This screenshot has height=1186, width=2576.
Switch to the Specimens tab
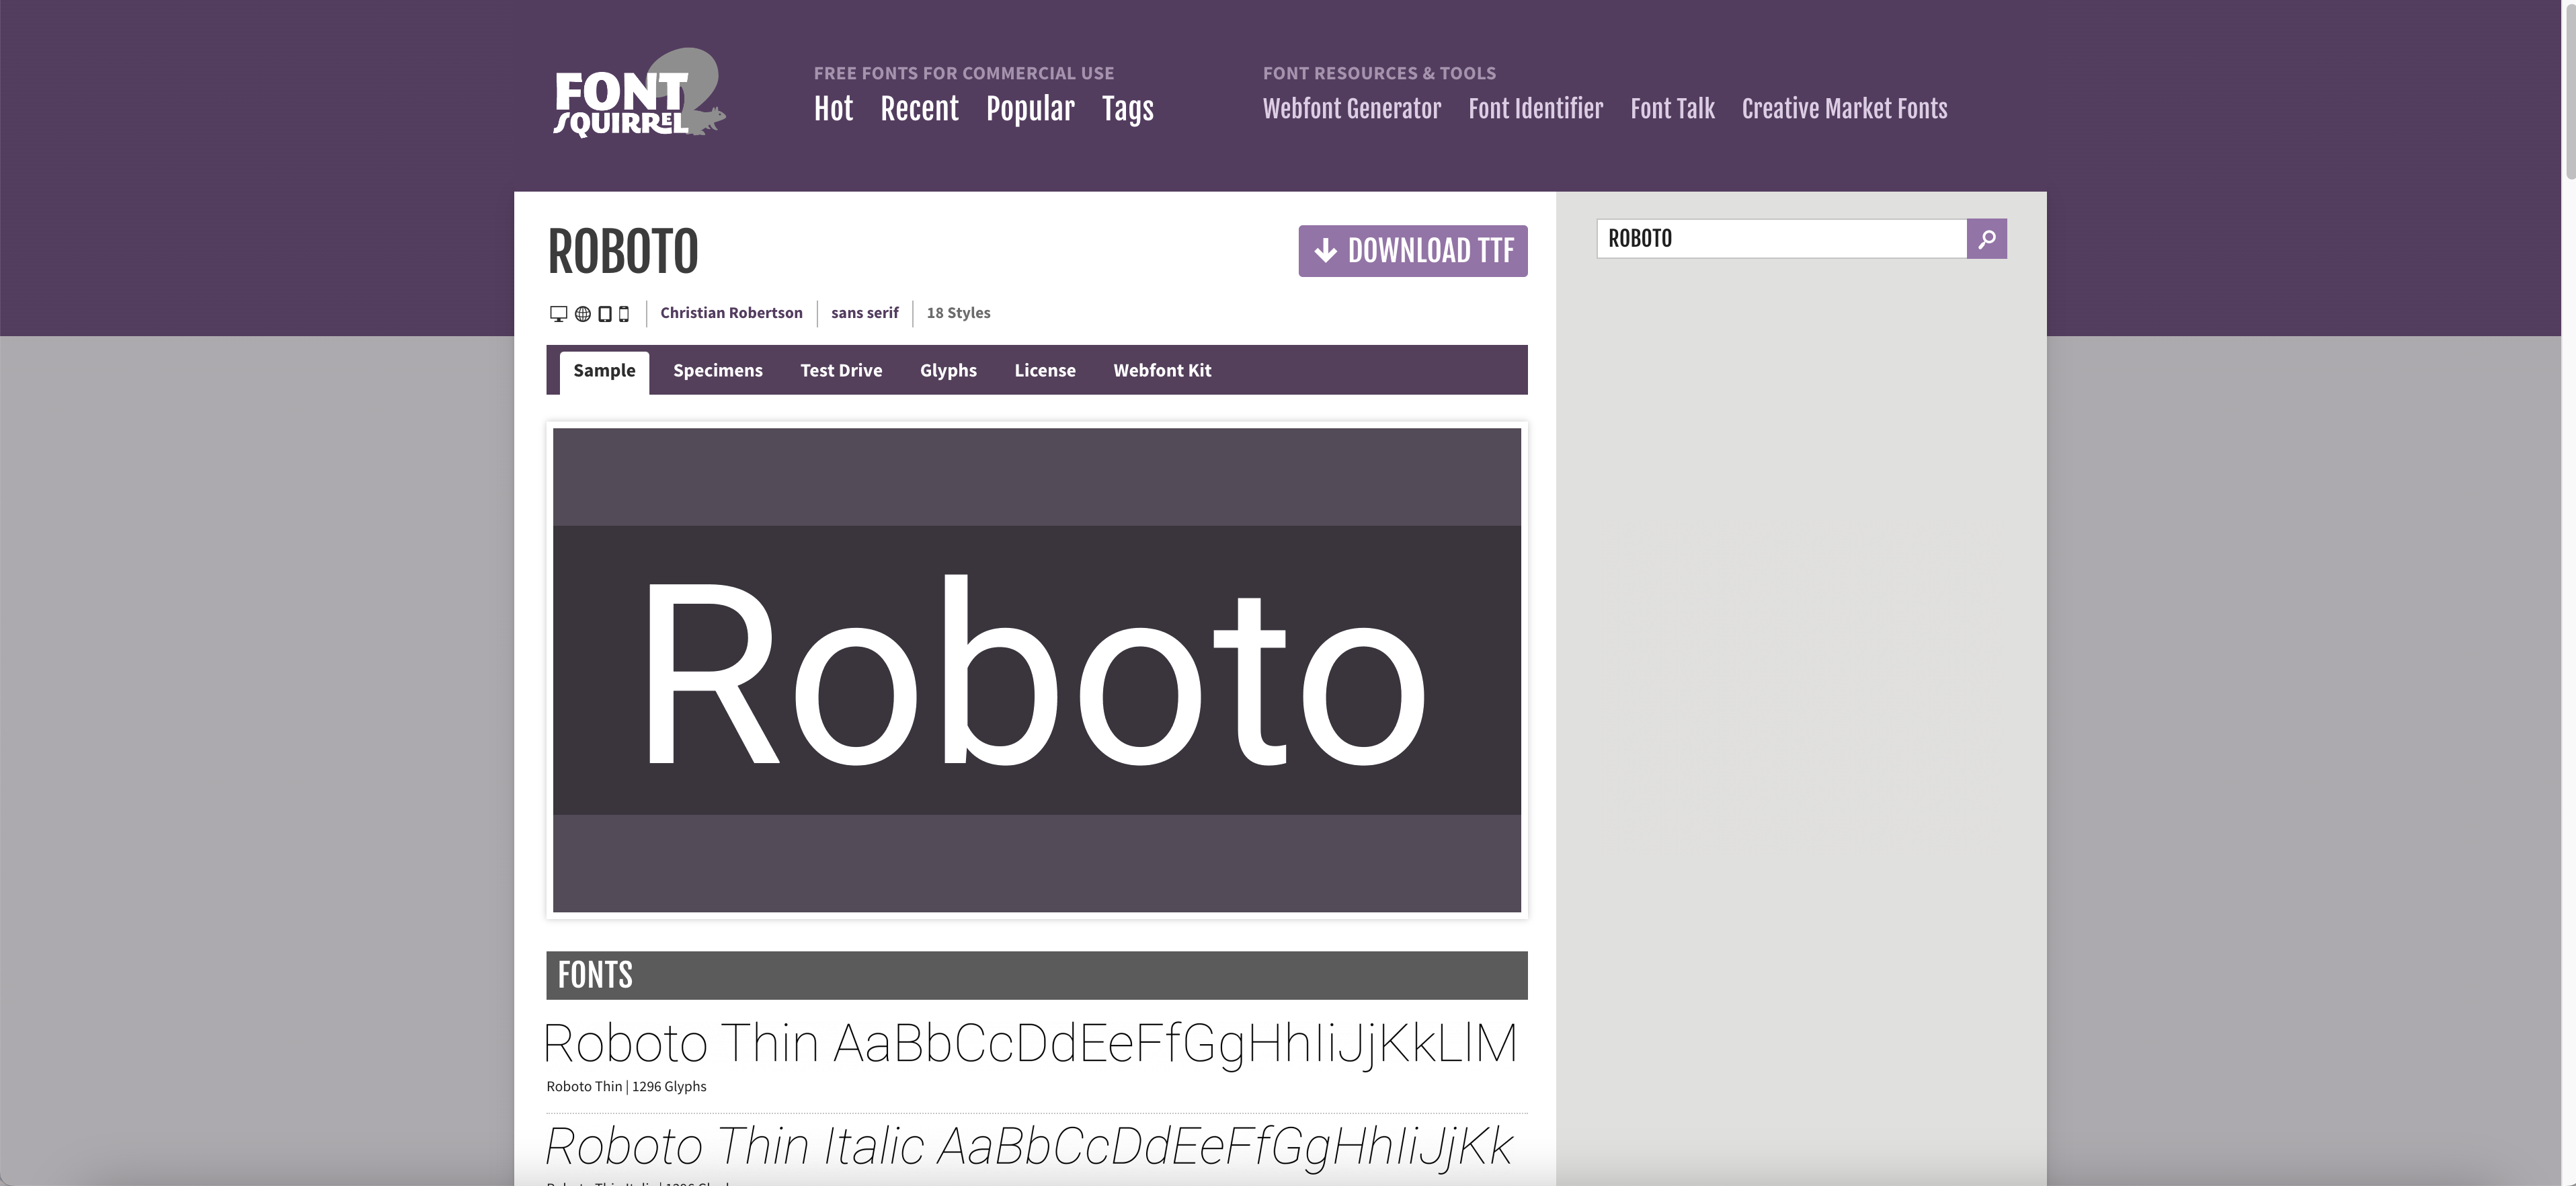click(x=717, y=371)
